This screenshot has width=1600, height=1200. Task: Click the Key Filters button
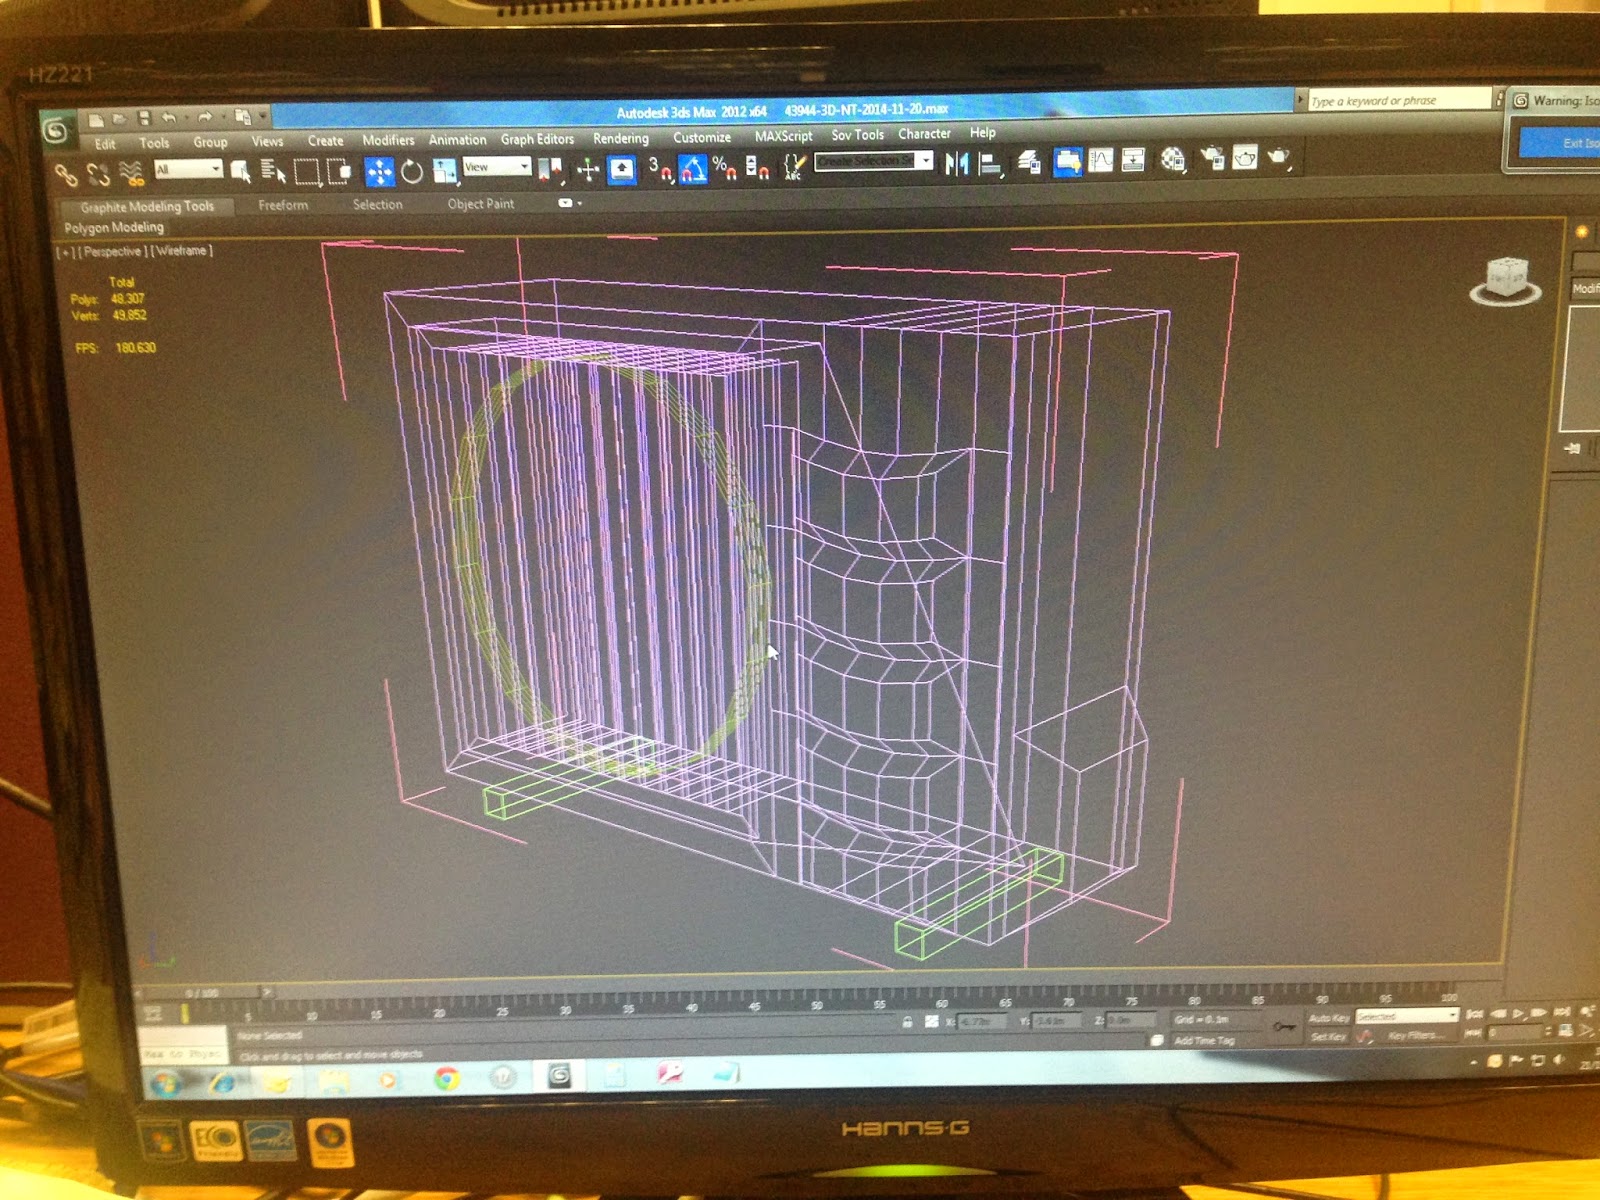(1414, 1035)
